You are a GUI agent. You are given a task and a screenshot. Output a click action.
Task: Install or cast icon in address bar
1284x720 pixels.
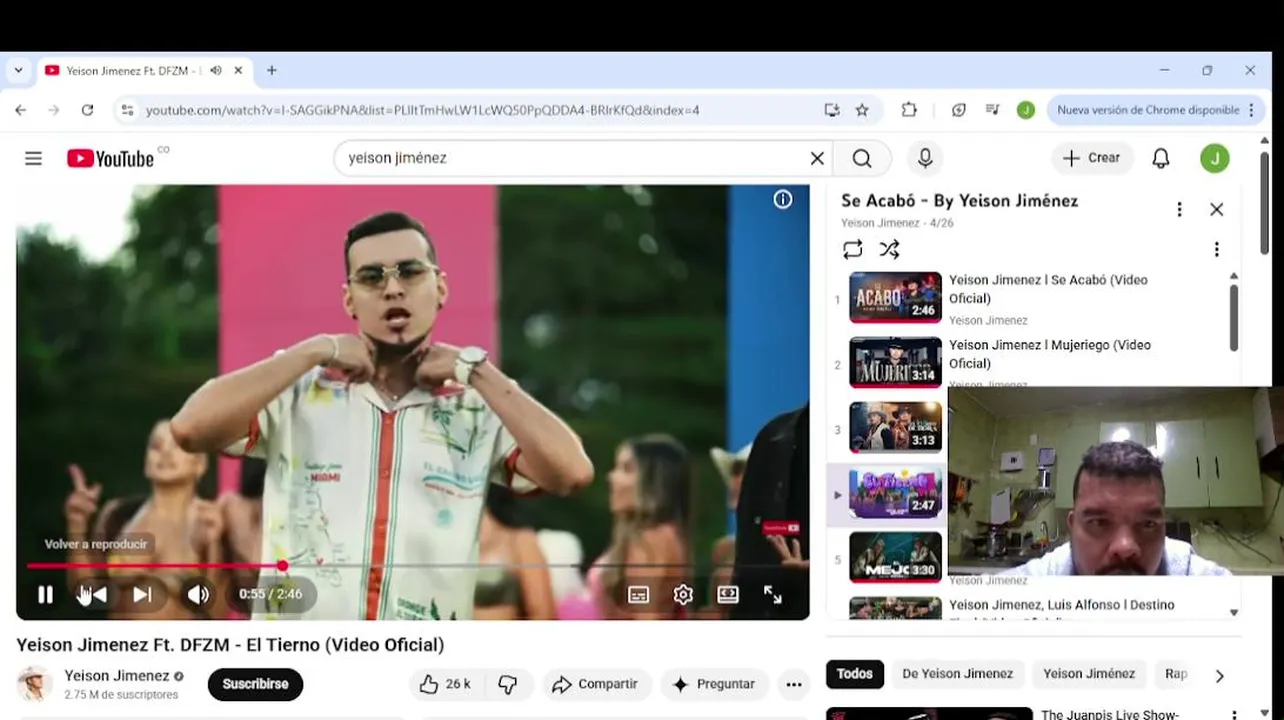pos(832,110)
